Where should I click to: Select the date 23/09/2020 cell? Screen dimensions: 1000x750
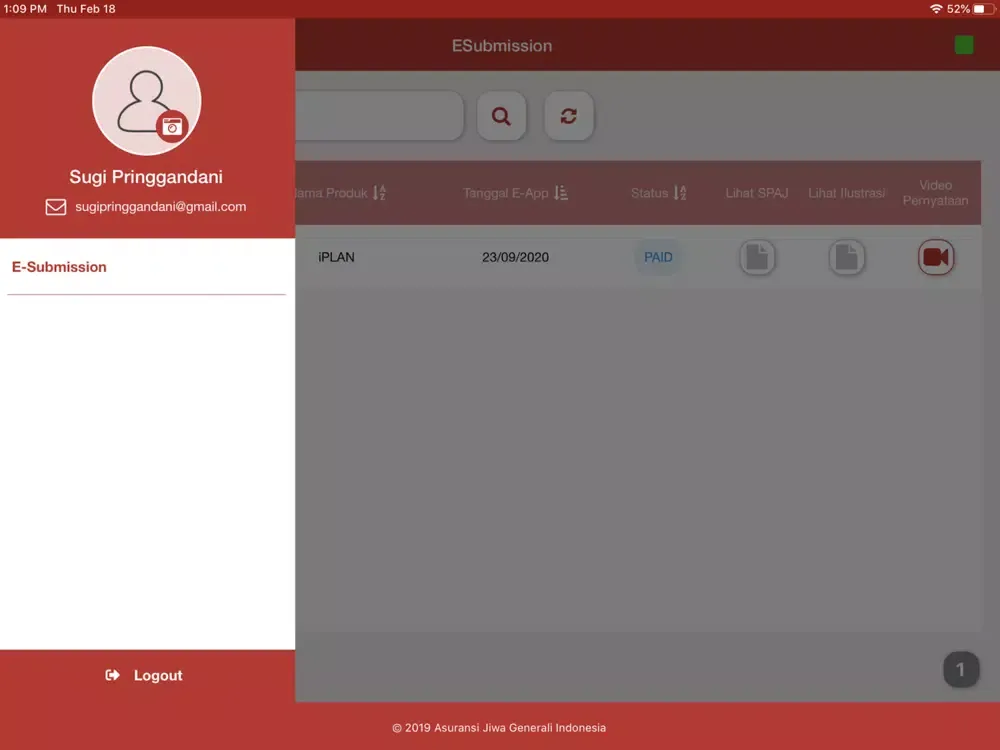(515, 257)
